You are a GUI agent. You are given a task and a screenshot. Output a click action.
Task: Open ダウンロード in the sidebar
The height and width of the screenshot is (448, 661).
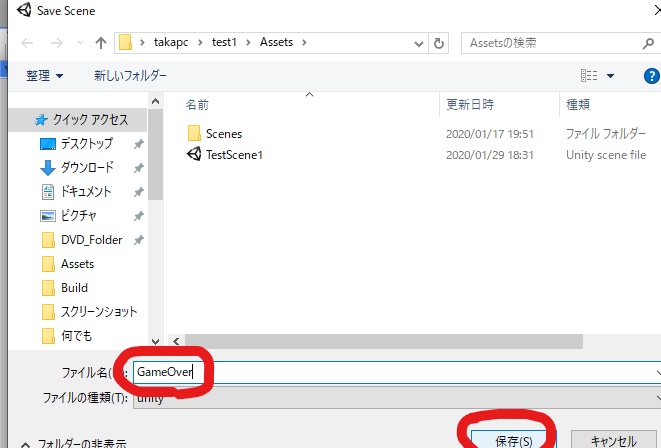point(87,168)
